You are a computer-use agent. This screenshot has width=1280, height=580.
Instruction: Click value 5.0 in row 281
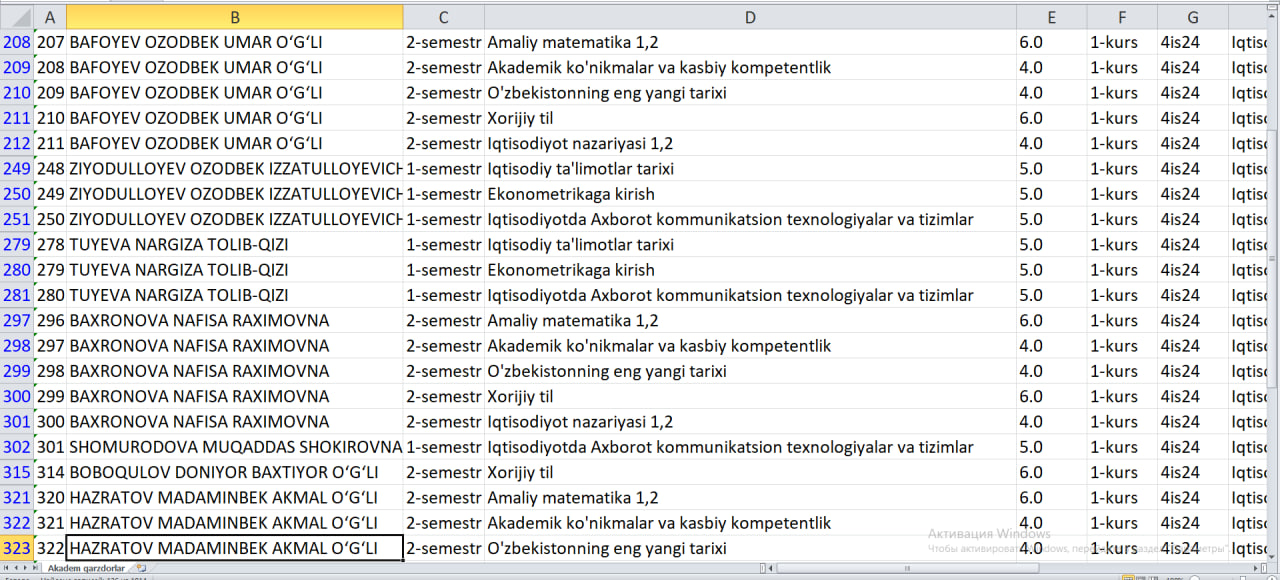tap(1052, 295)
